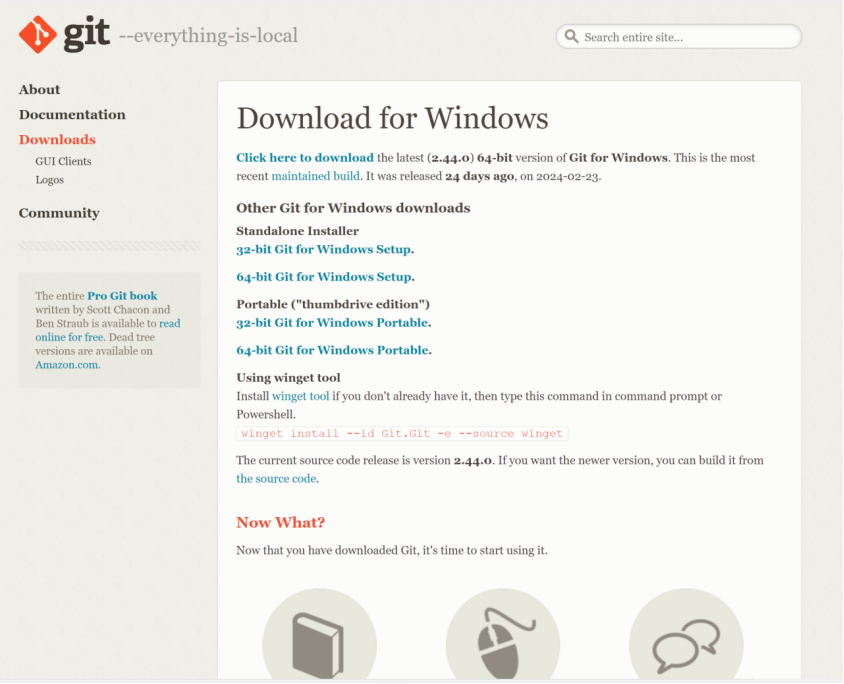The width and height of the screenshot is (844, 684).
Task: Open the Pro Git book link
Action: (x=122, y=295)
